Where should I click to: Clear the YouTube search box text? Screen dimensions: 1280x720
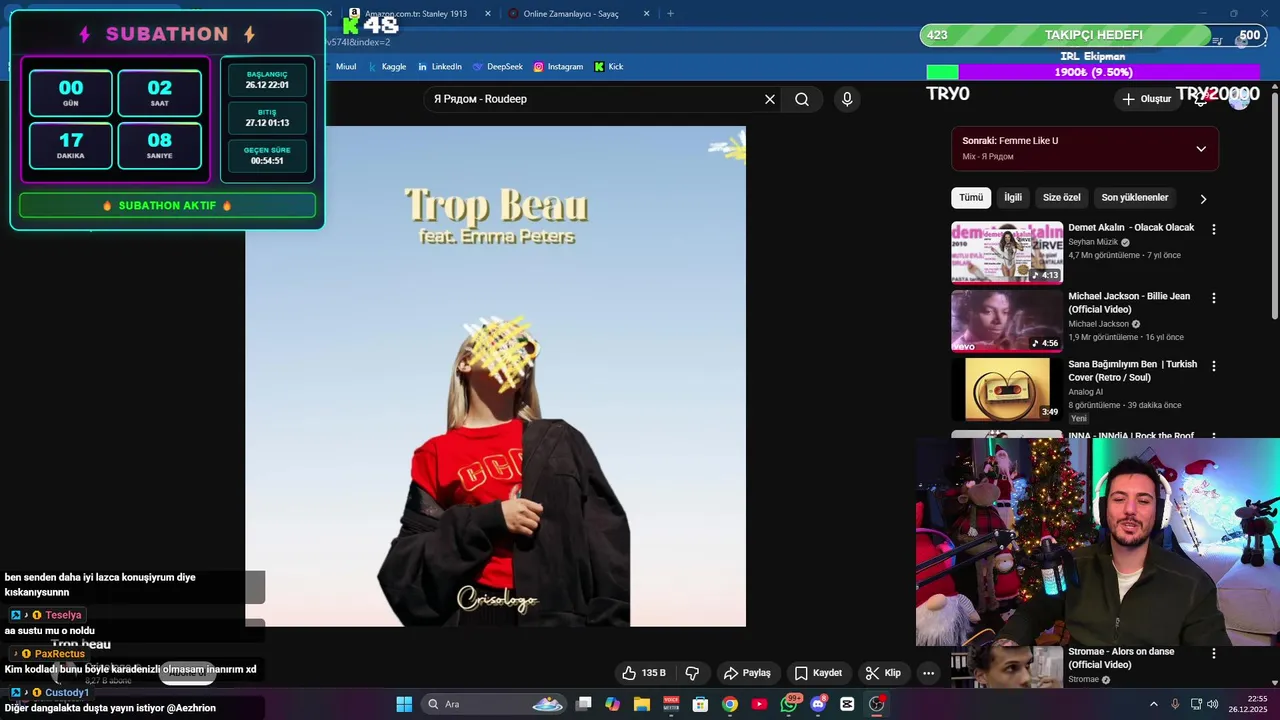click(770, 99)
